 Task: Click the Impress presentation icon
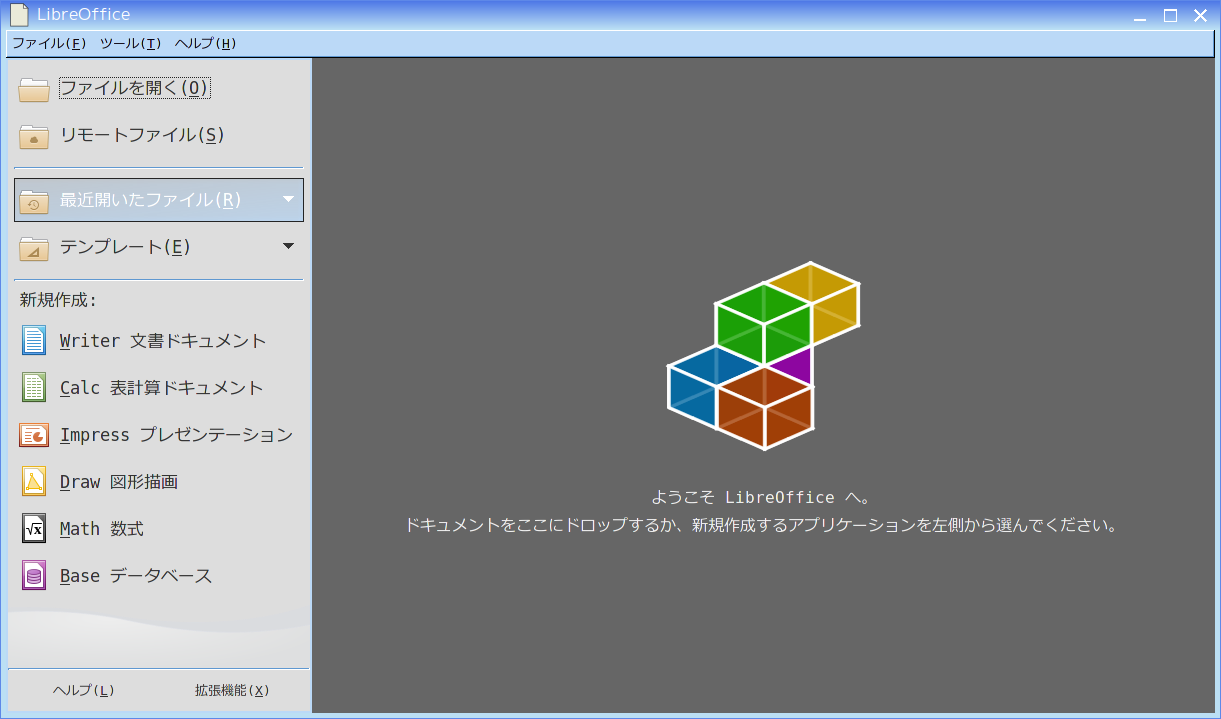[x=34, y=435]
